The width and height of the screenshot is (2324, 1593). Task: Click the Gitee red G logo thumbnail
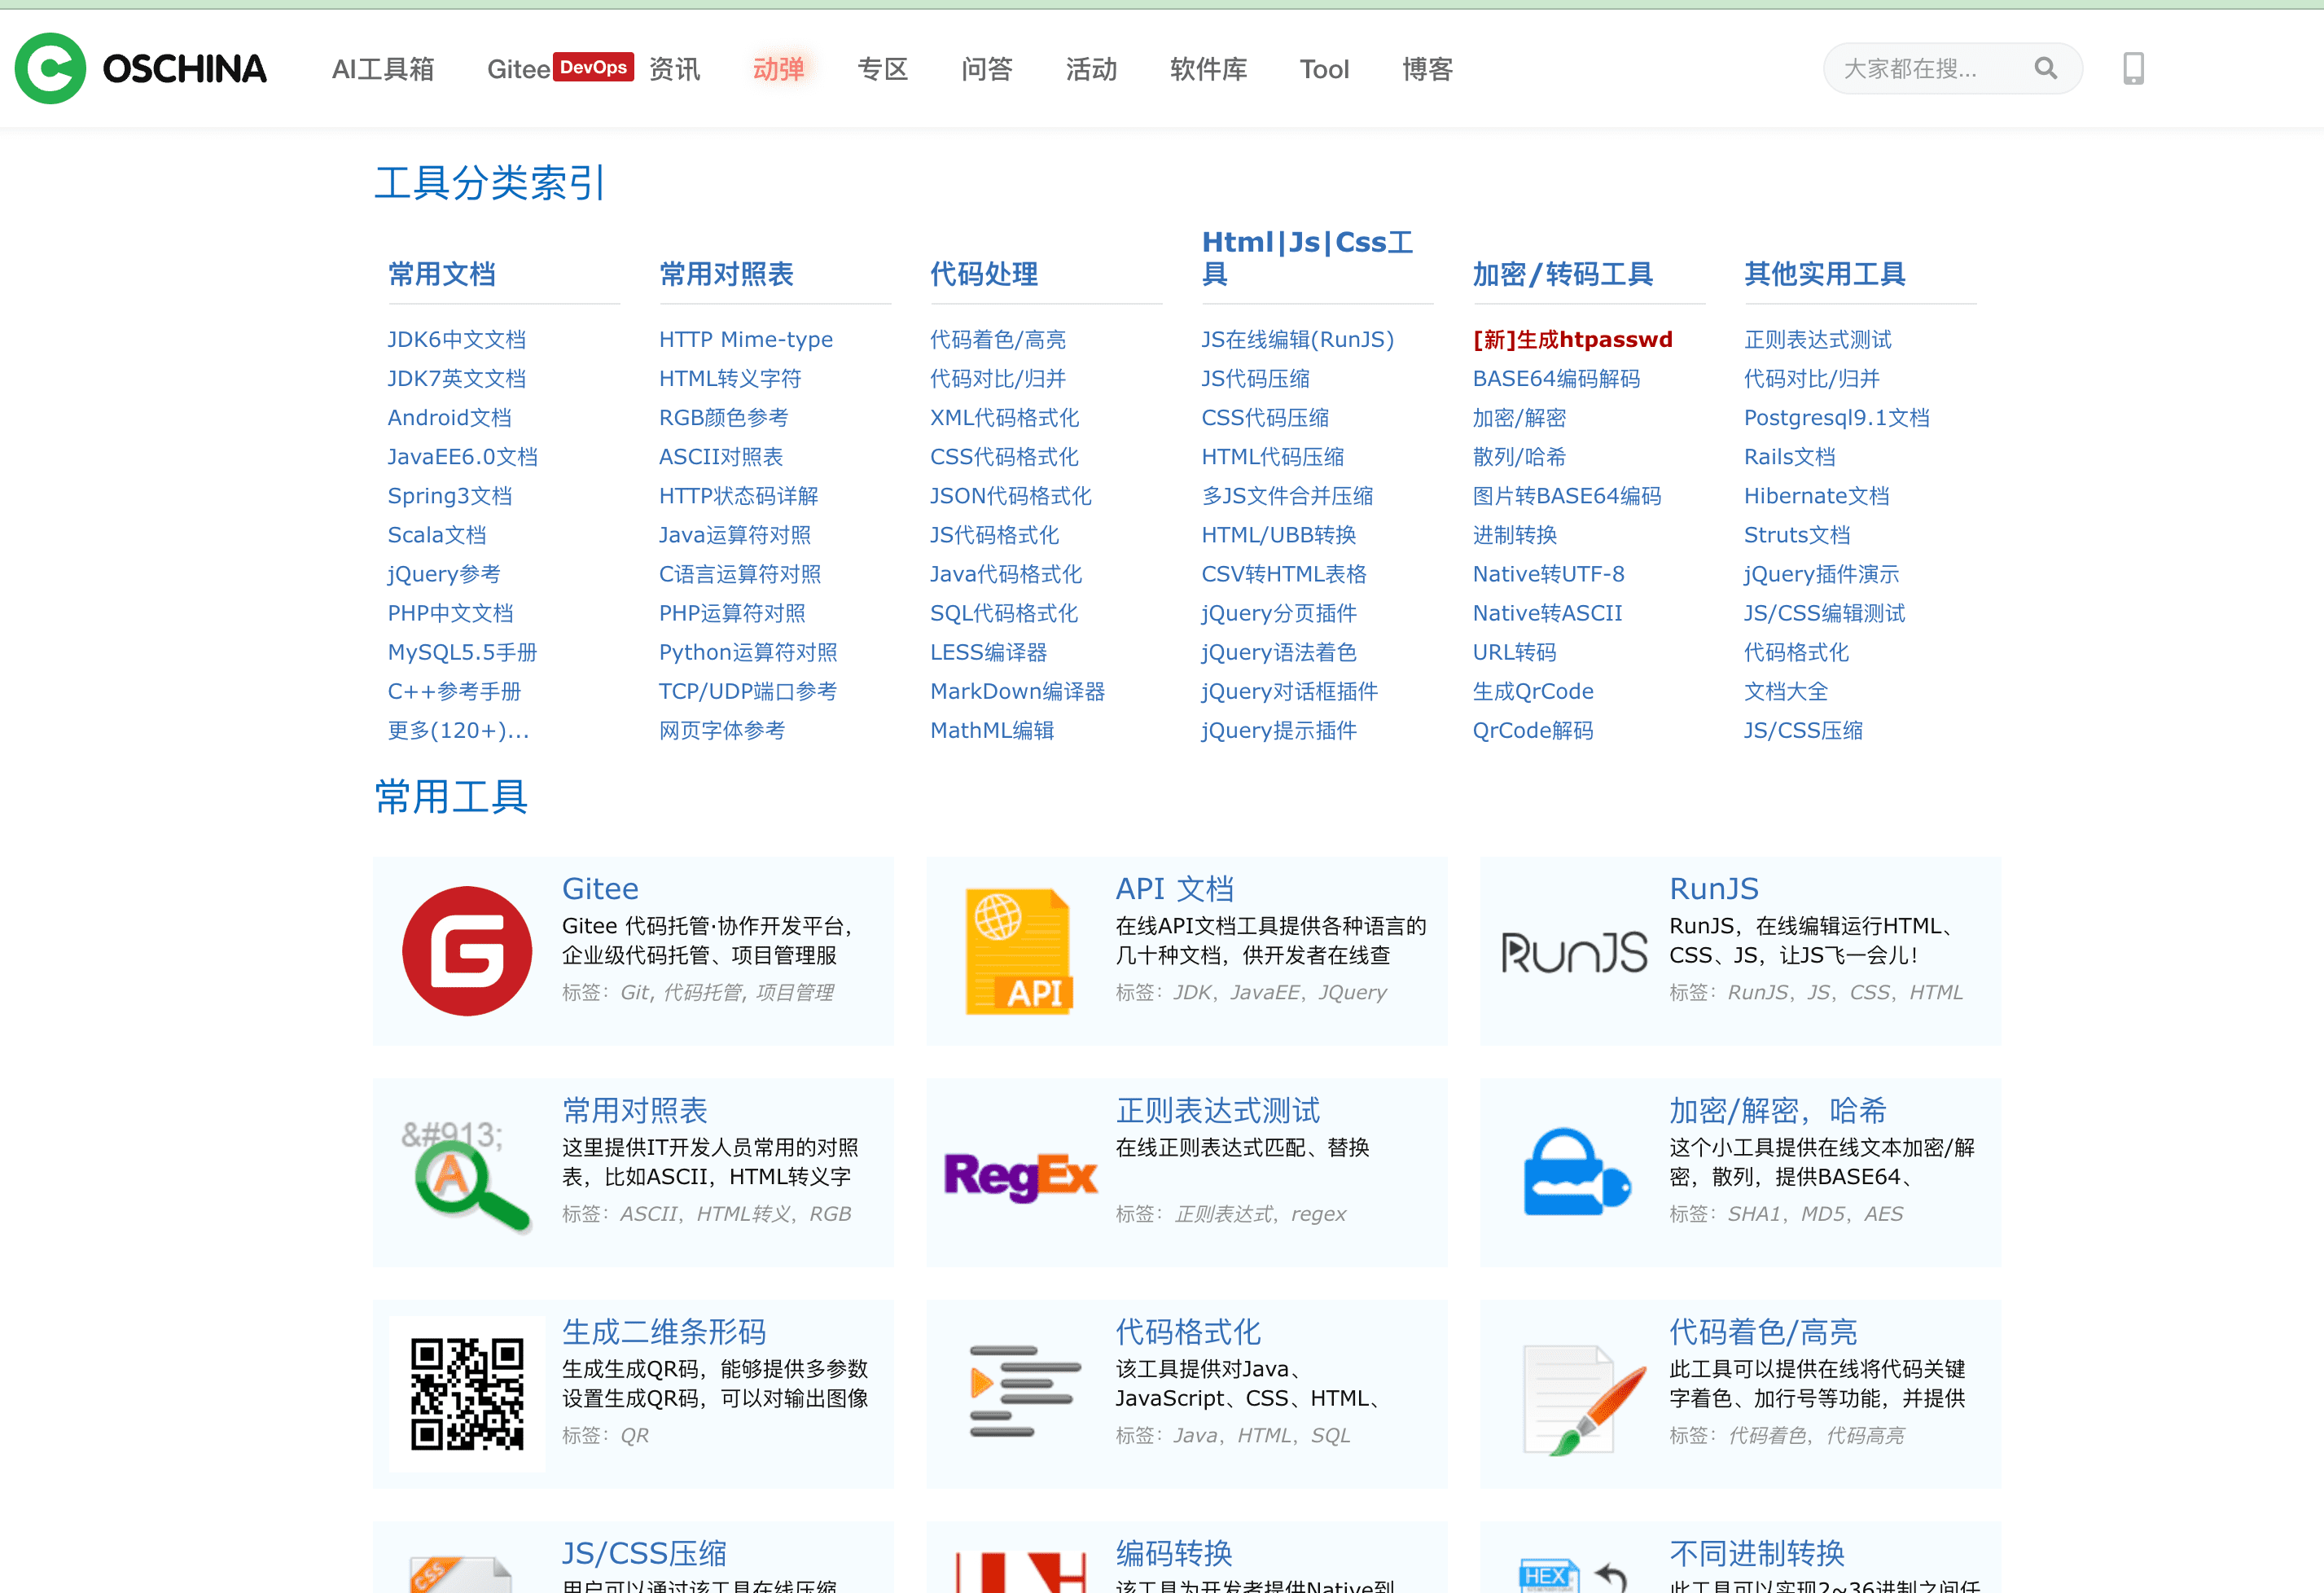[x=467, y=950]
